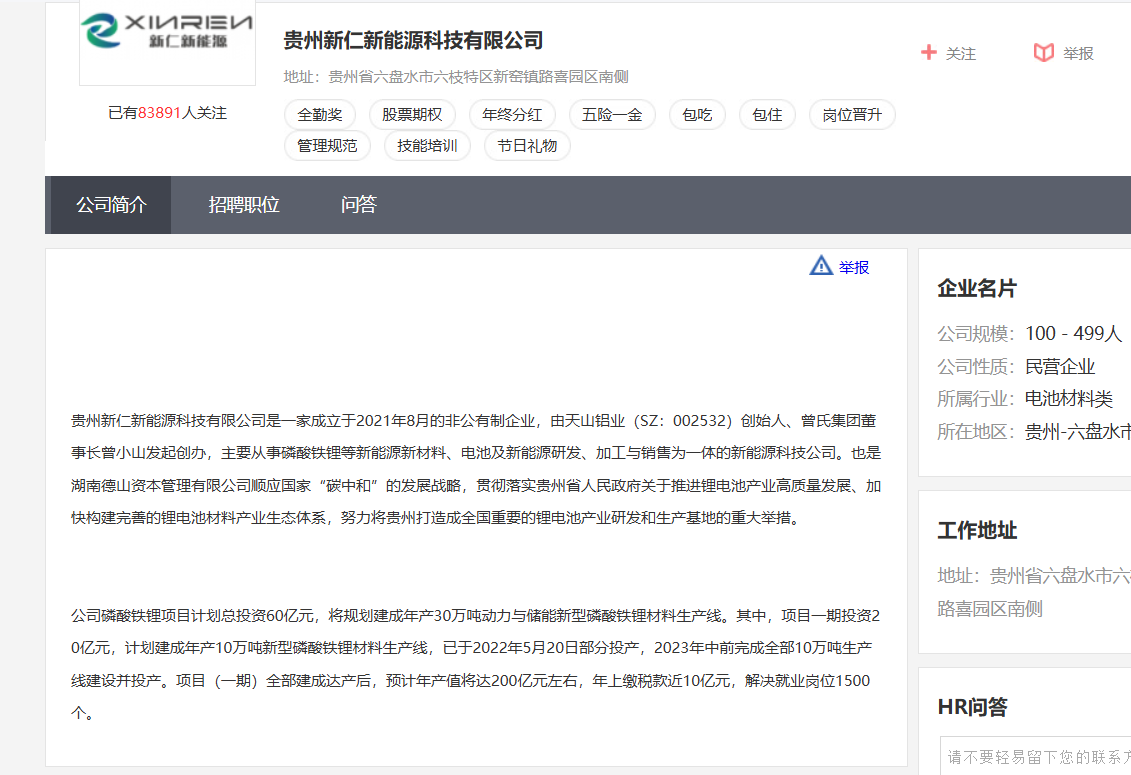The height and width of the screenshot is (775, 1131).
Task: Click the company size value 100 - 499人
Action: pos(1073,333)
